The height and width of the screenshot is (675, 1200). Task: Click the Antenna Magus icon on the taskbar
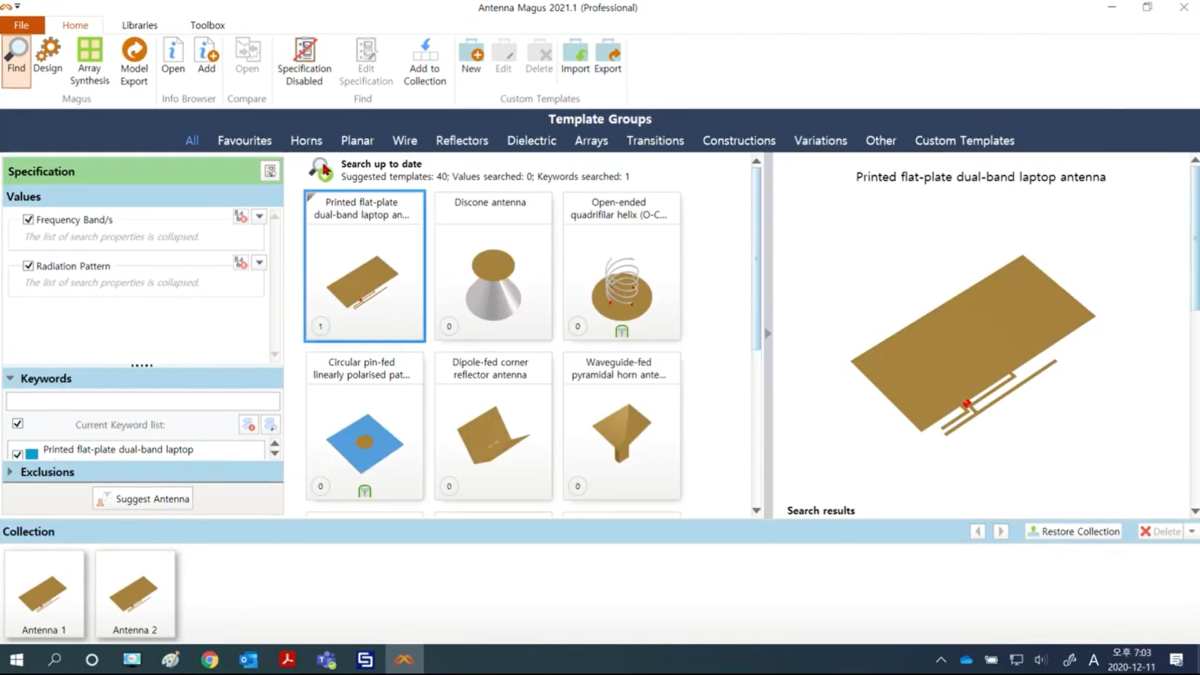pos(404,660)
